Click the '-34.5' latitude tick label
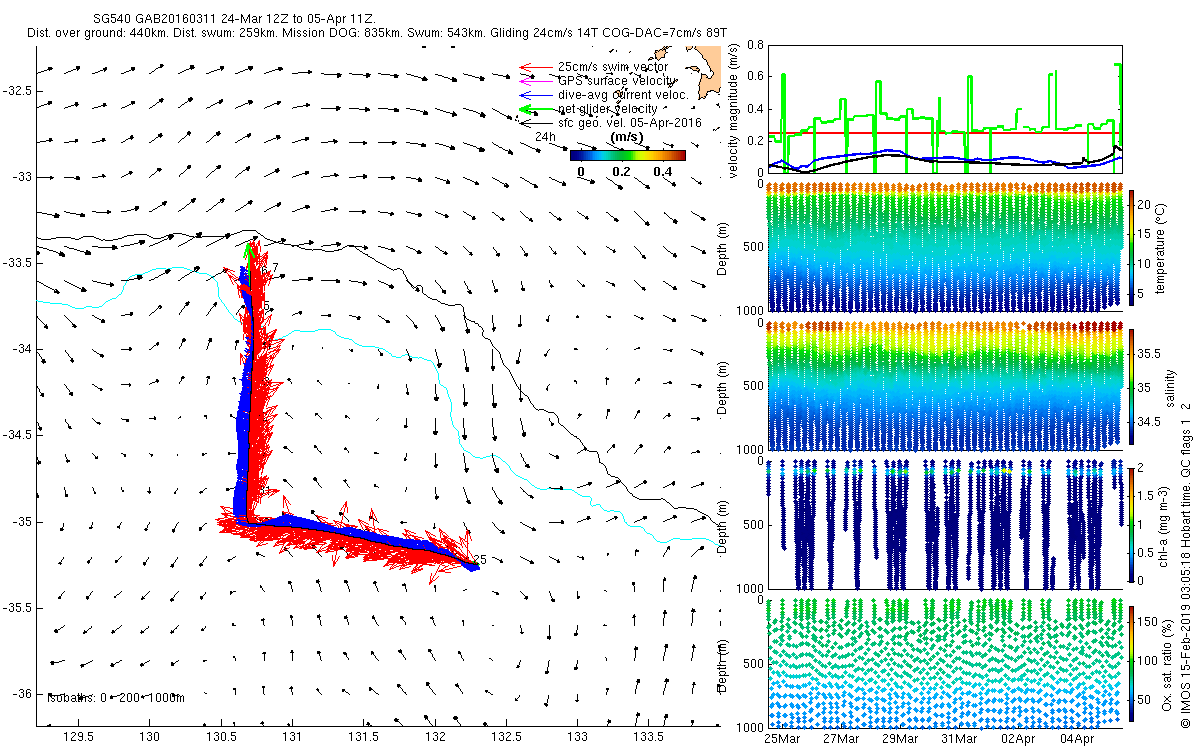The height and width of the screenshot is (750, 1200). pyautogui.click(x=18, y=435)
